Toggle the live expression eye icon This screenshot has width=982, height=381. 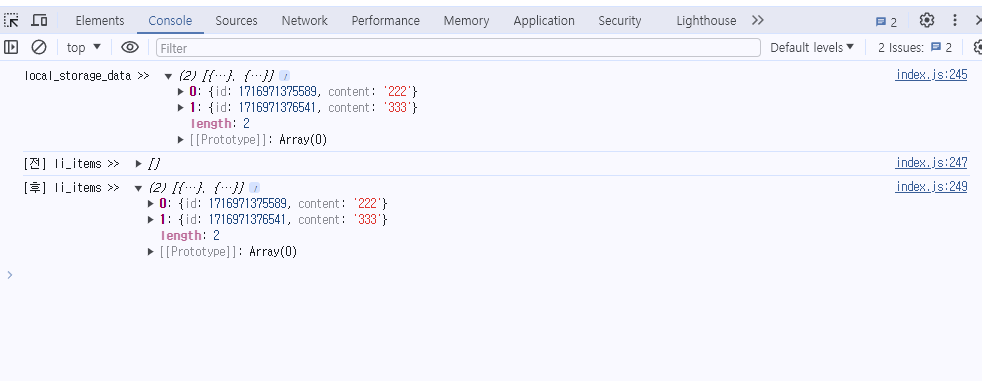click(130, 47)
